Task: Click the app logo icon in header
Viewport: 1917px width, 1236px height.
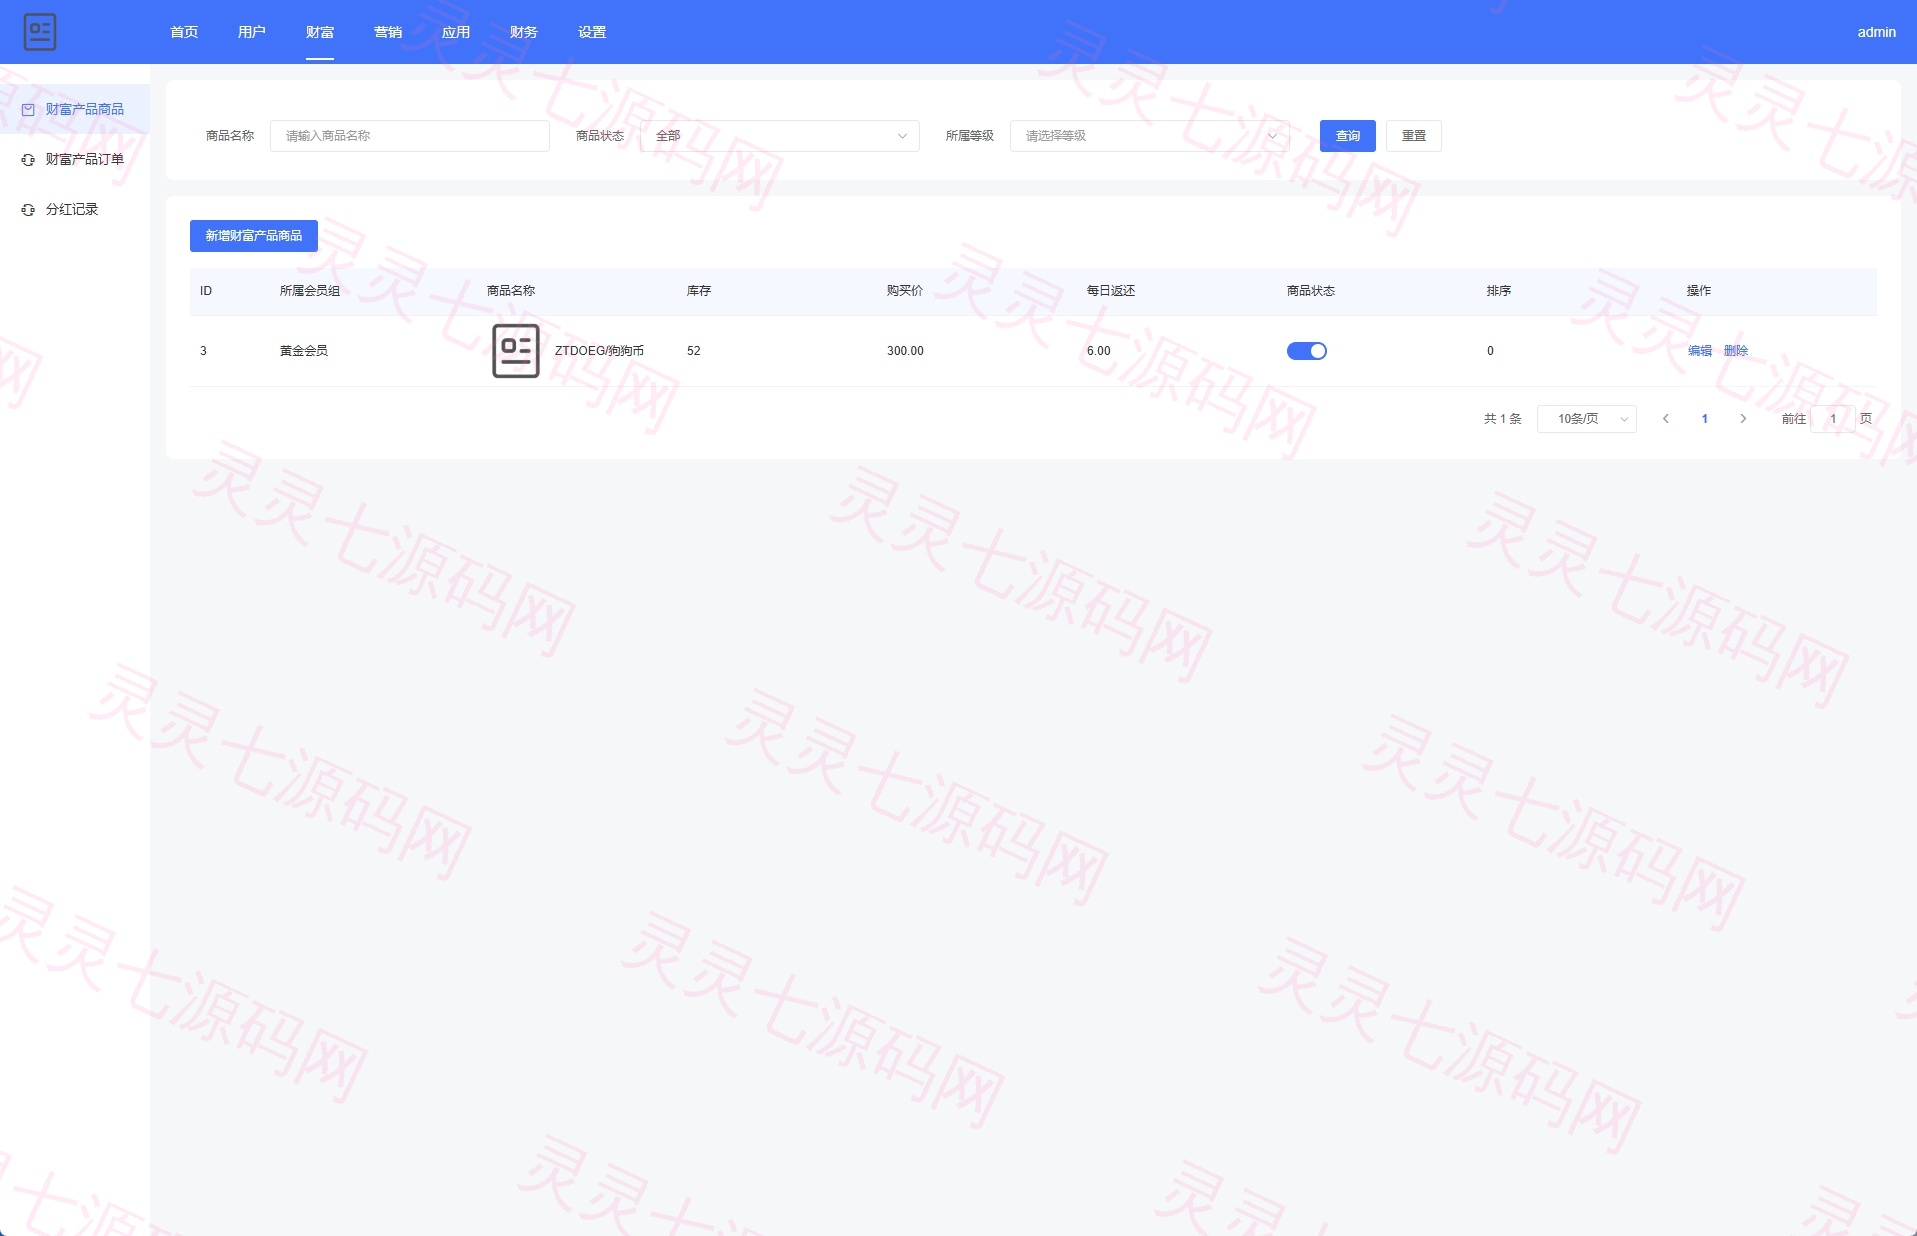Action: pos(40,32)
